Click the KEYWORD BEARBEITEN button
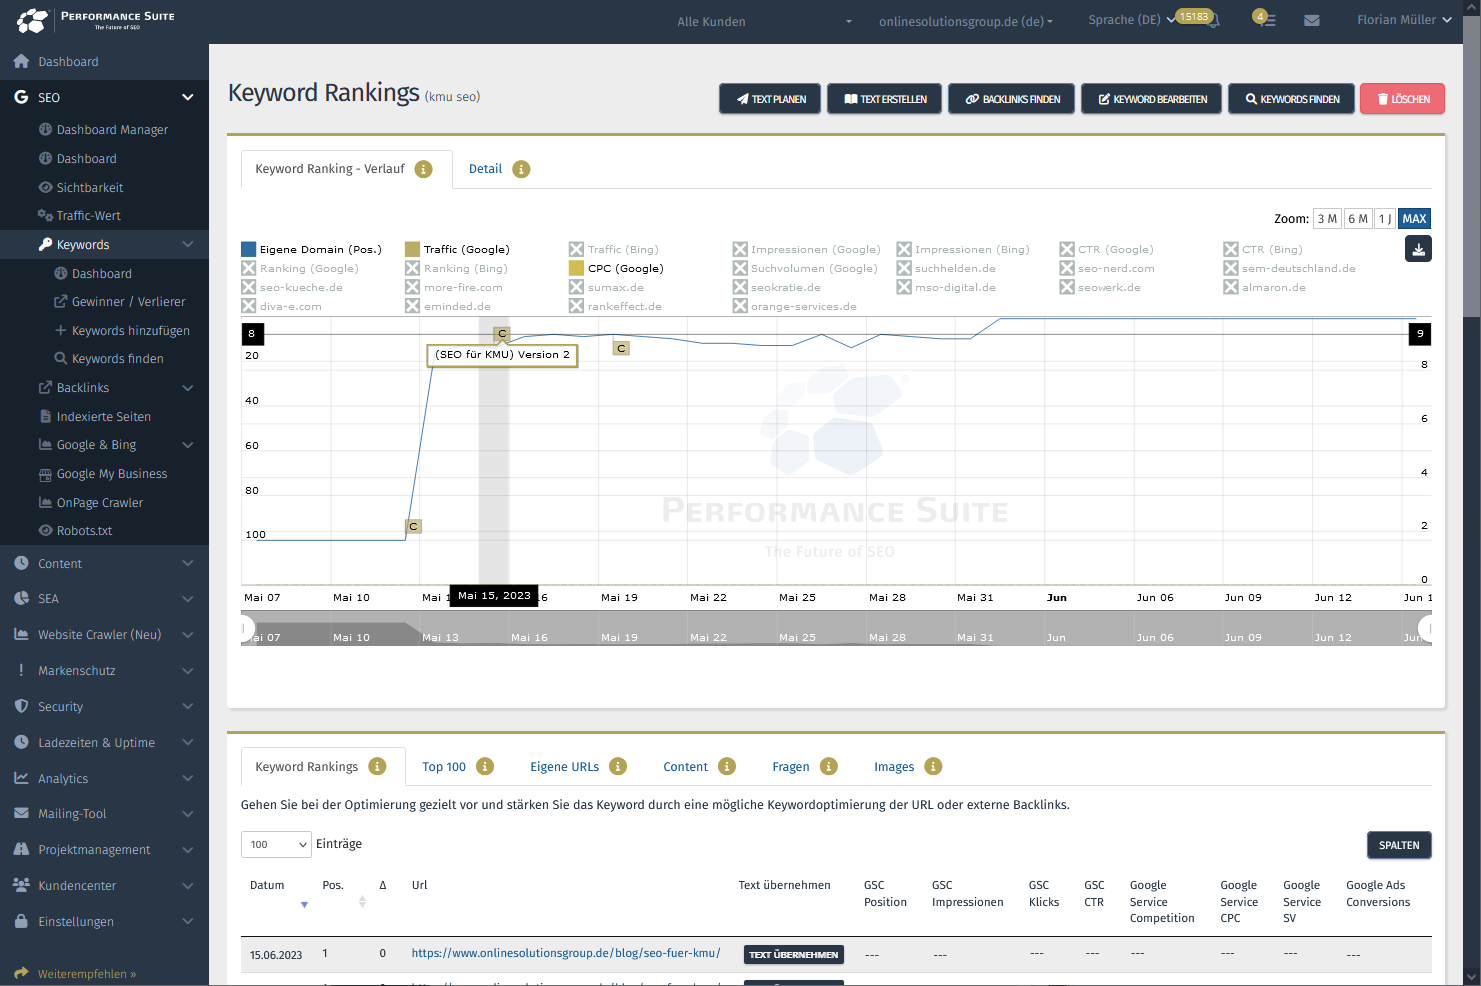The height and width of the screenshot is (986, 1481). click(x=1151, y=99)
